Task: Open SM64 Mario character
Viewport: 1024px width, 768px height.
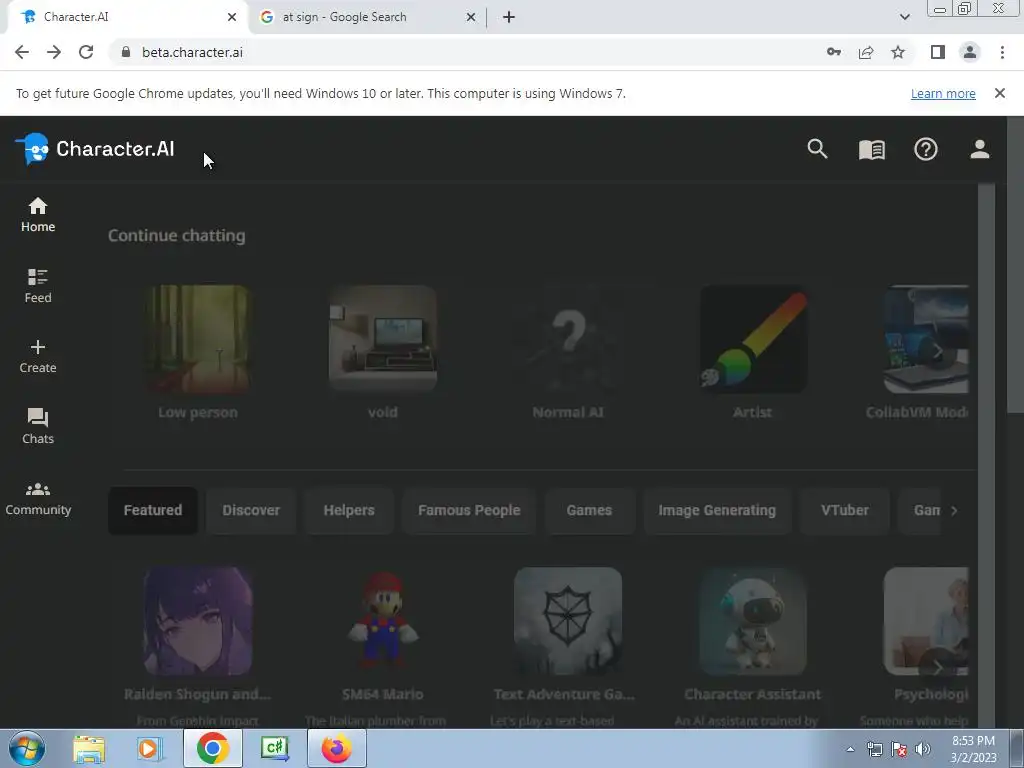Action: (383, 621)
